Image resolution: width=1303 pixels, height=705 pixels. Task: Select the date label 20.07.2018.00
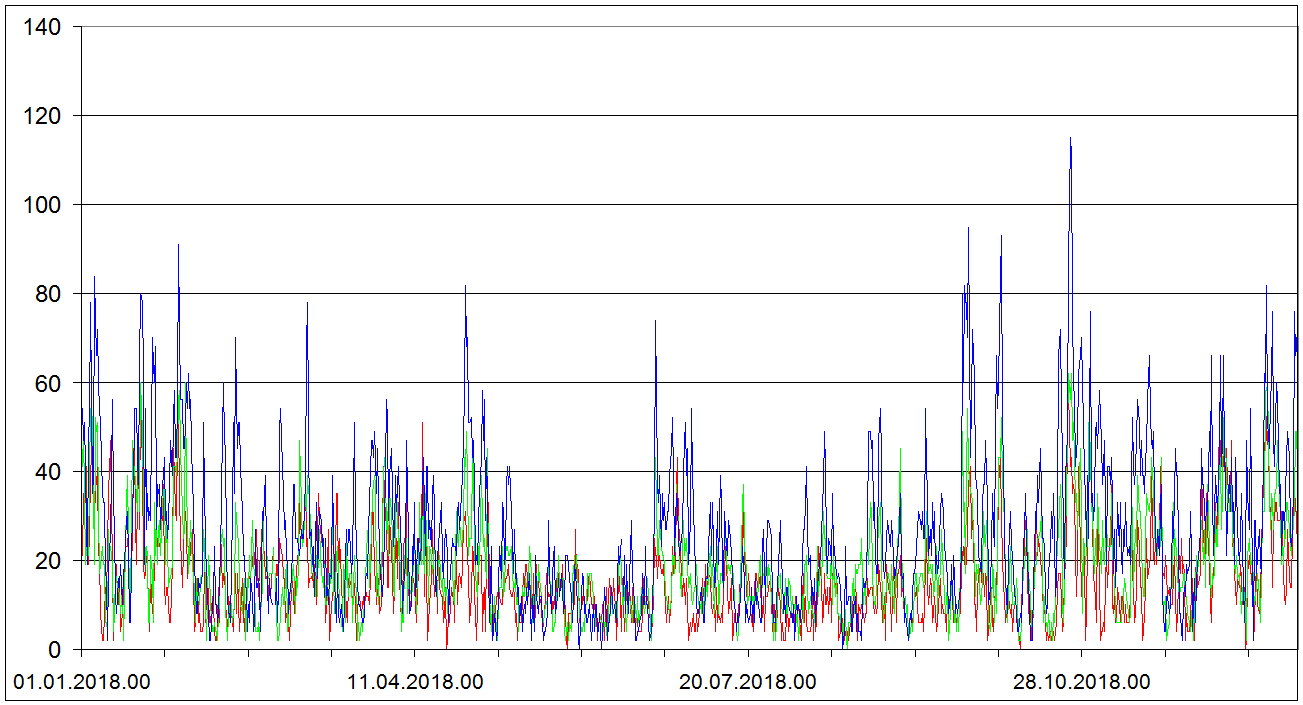click(748, 683)
